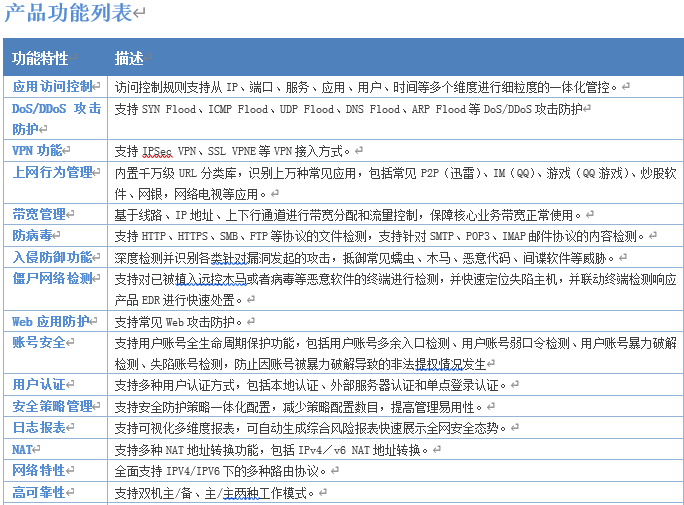Click the line 件、网银，网络电视等应用
The image size is (684, 505).
pyautogui.click(x=190, y=194)
